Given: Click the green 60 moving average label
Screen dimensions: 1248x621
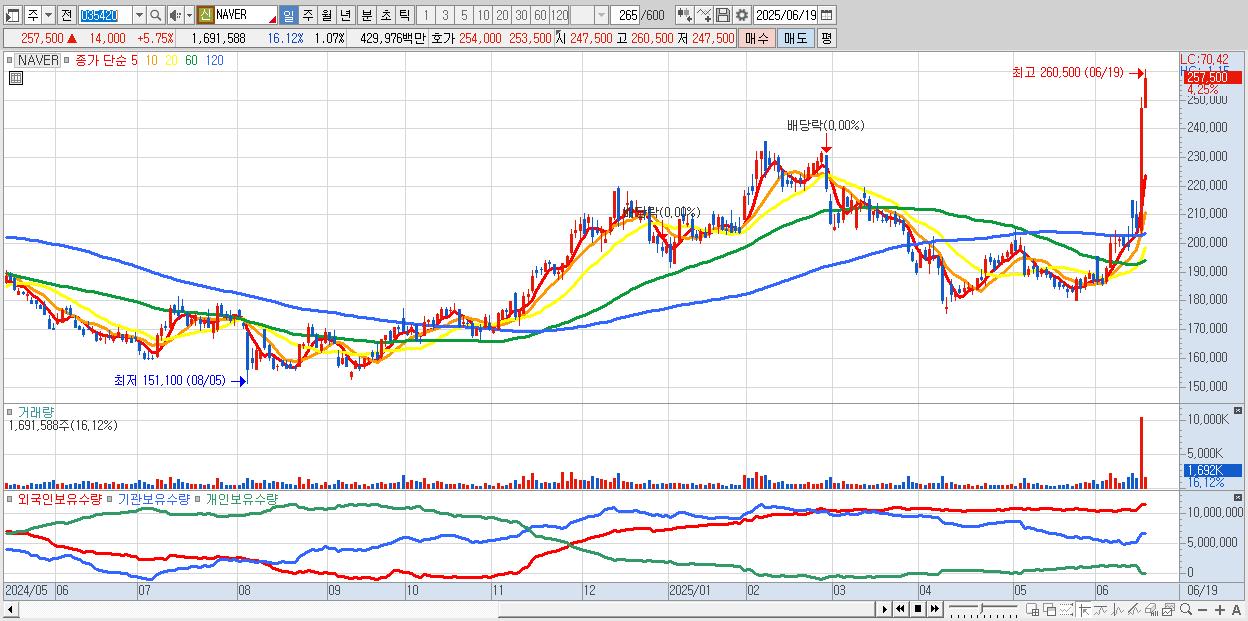Looking at the screenshot, I should click(191, 60).
